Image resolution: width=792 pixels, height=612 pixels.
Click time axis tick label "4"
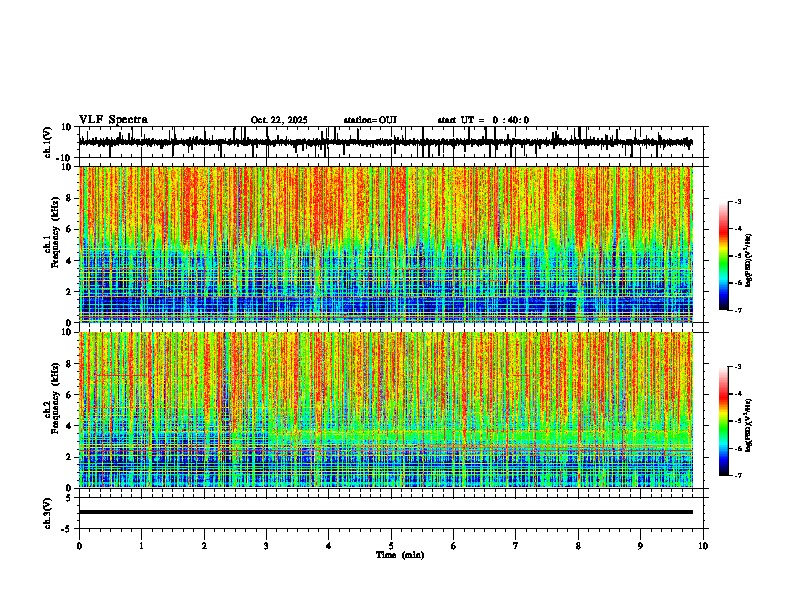pyautogui.click(x=329, y=546)
